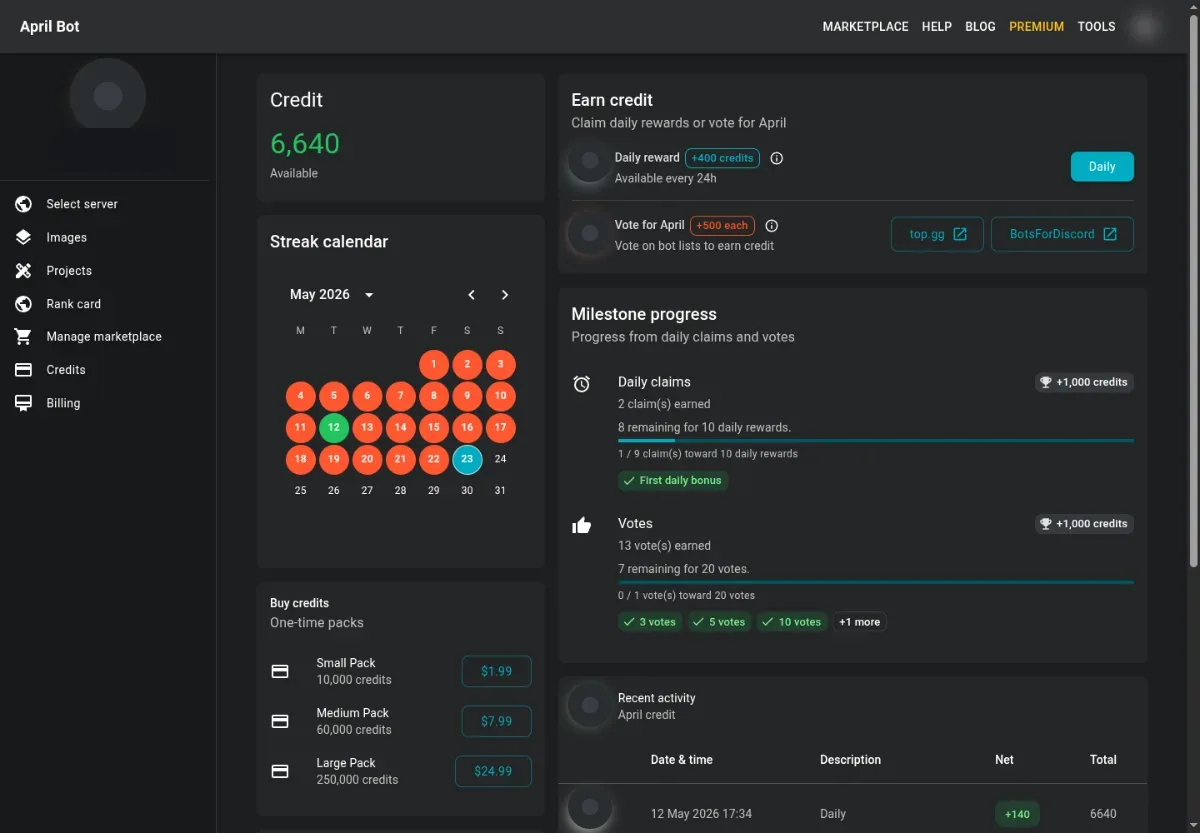
Task: Click the billing icon in sidebar
Action: click(24, 403)
